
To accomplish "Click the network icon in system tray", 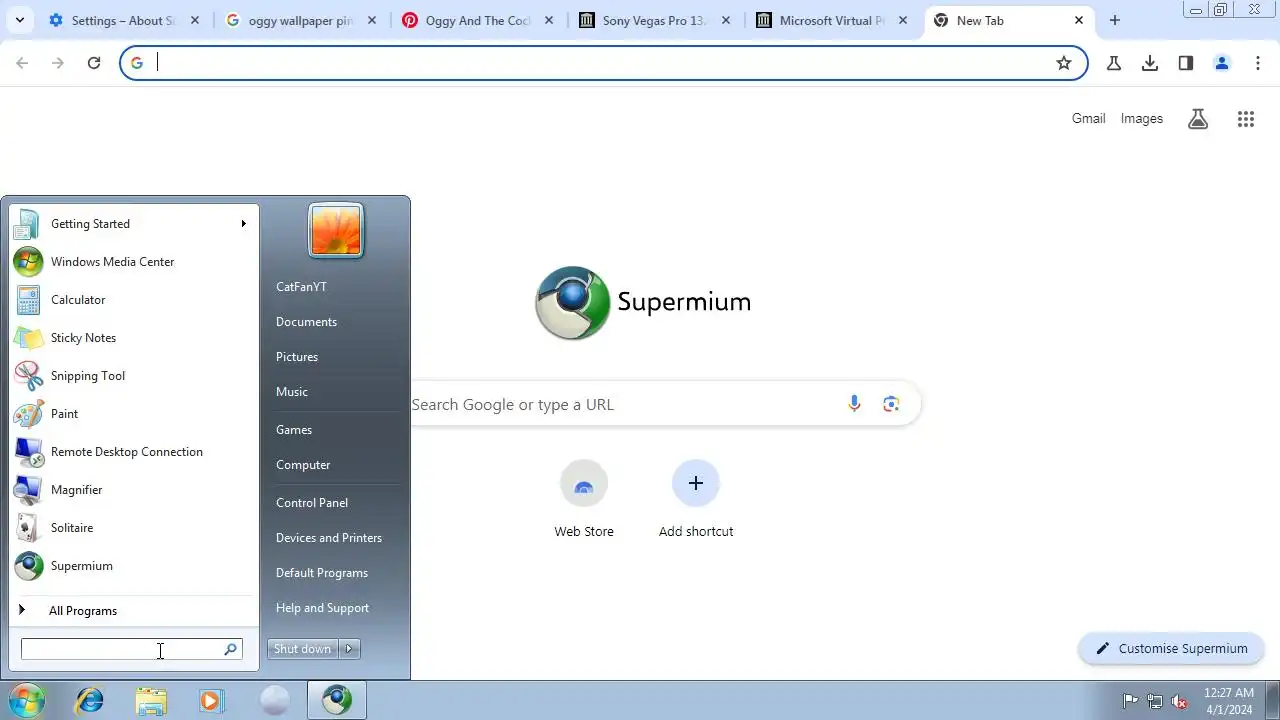I will click(1155, 701).
